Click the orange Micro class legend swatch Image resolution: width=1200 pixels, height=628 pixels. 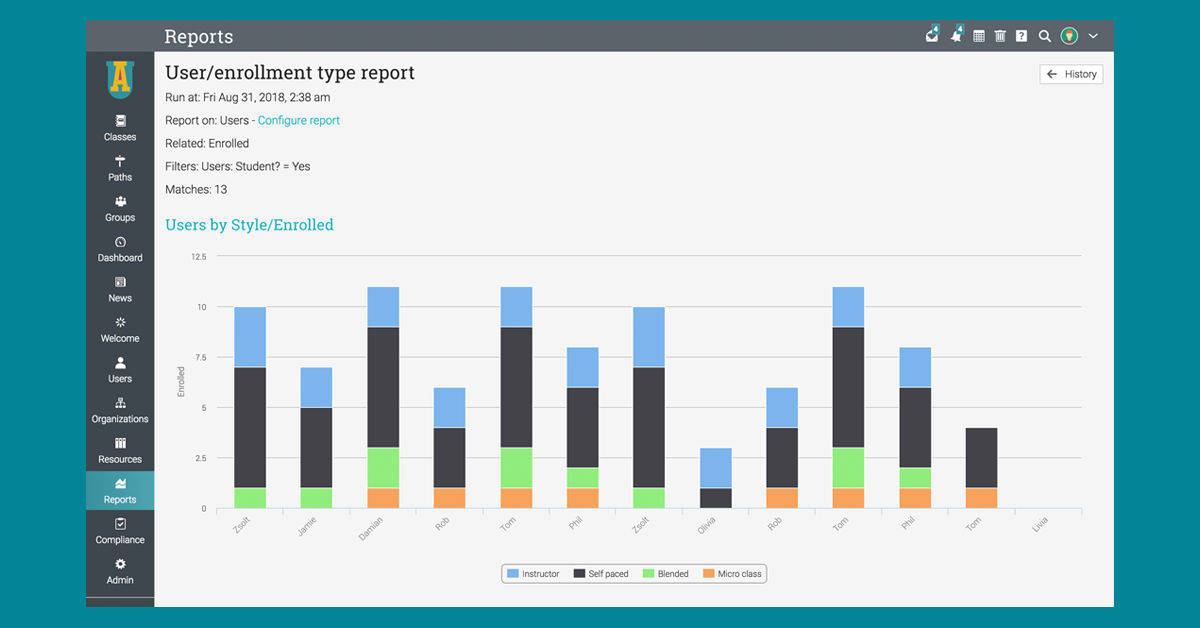click(x=708, y=574)
